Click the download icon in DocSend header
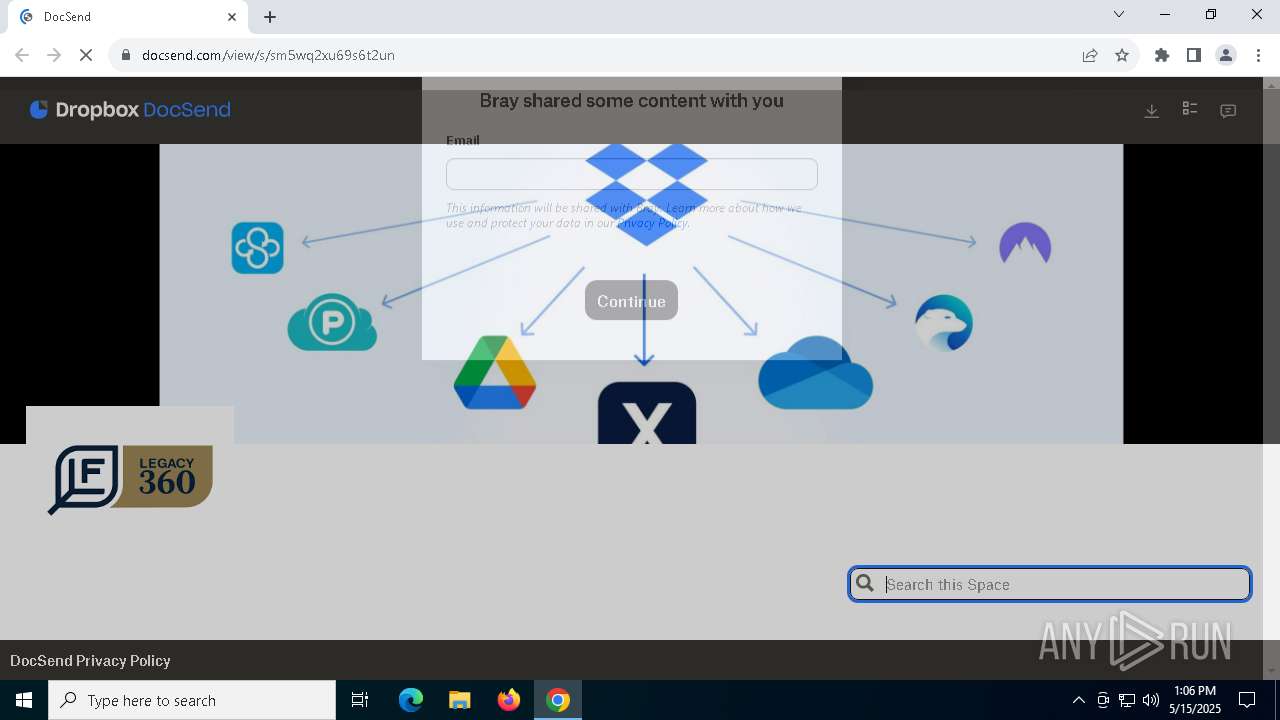The width and height of the screenshot is (1280, 720). [1152, 111]
